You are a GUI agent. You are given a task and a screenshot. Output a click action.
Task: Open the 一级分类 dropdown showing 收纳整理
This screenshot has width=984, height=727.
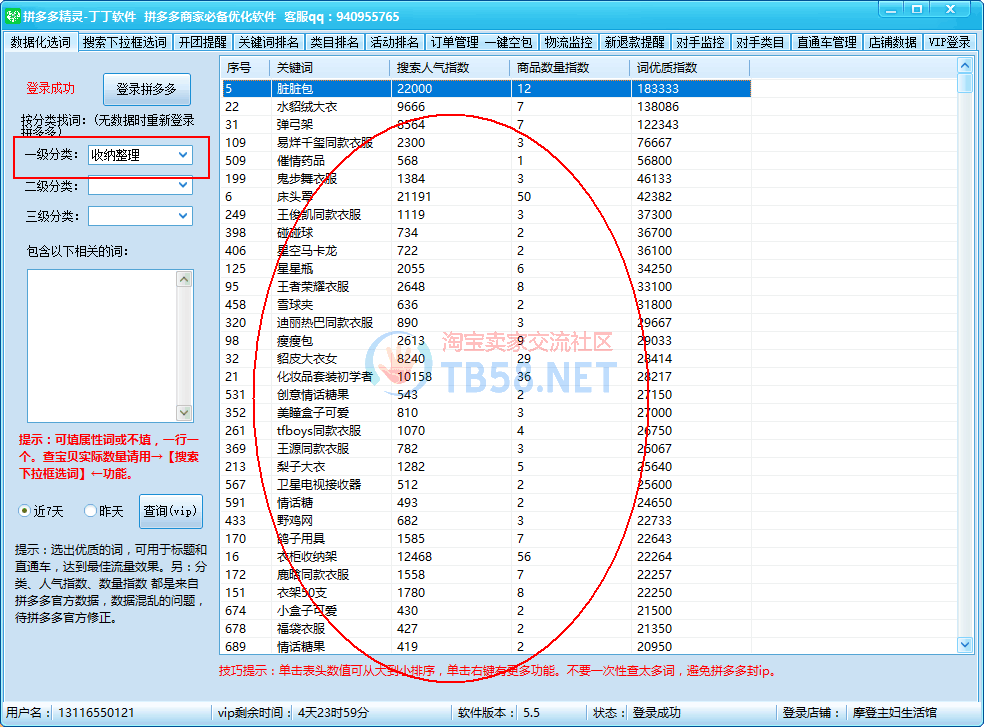click(x=140, y=155)
